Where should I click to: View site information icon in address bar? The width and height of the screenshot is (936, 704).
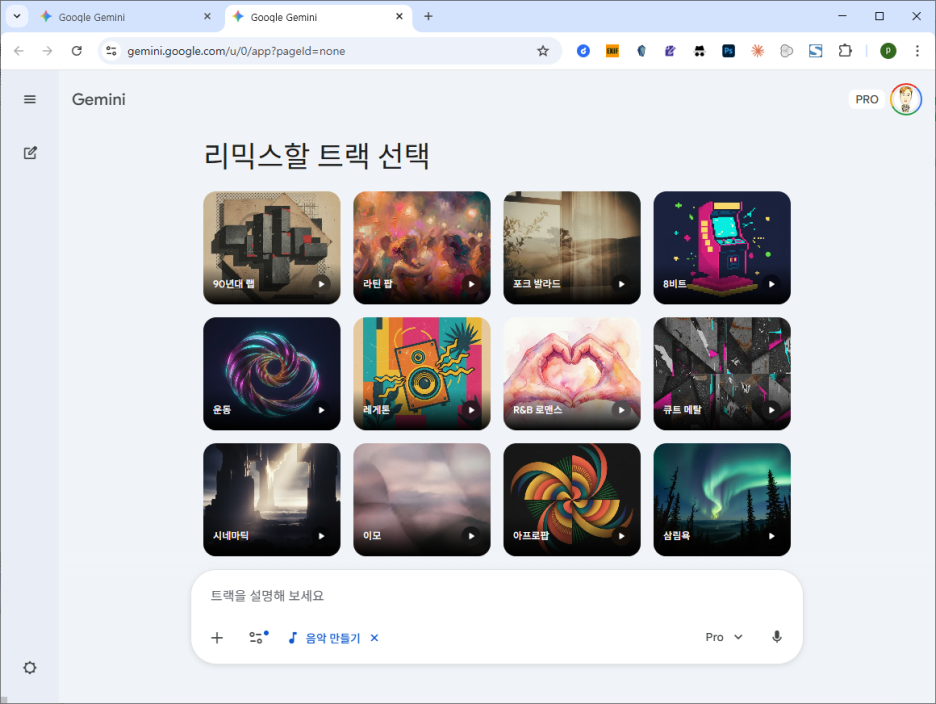112,51
